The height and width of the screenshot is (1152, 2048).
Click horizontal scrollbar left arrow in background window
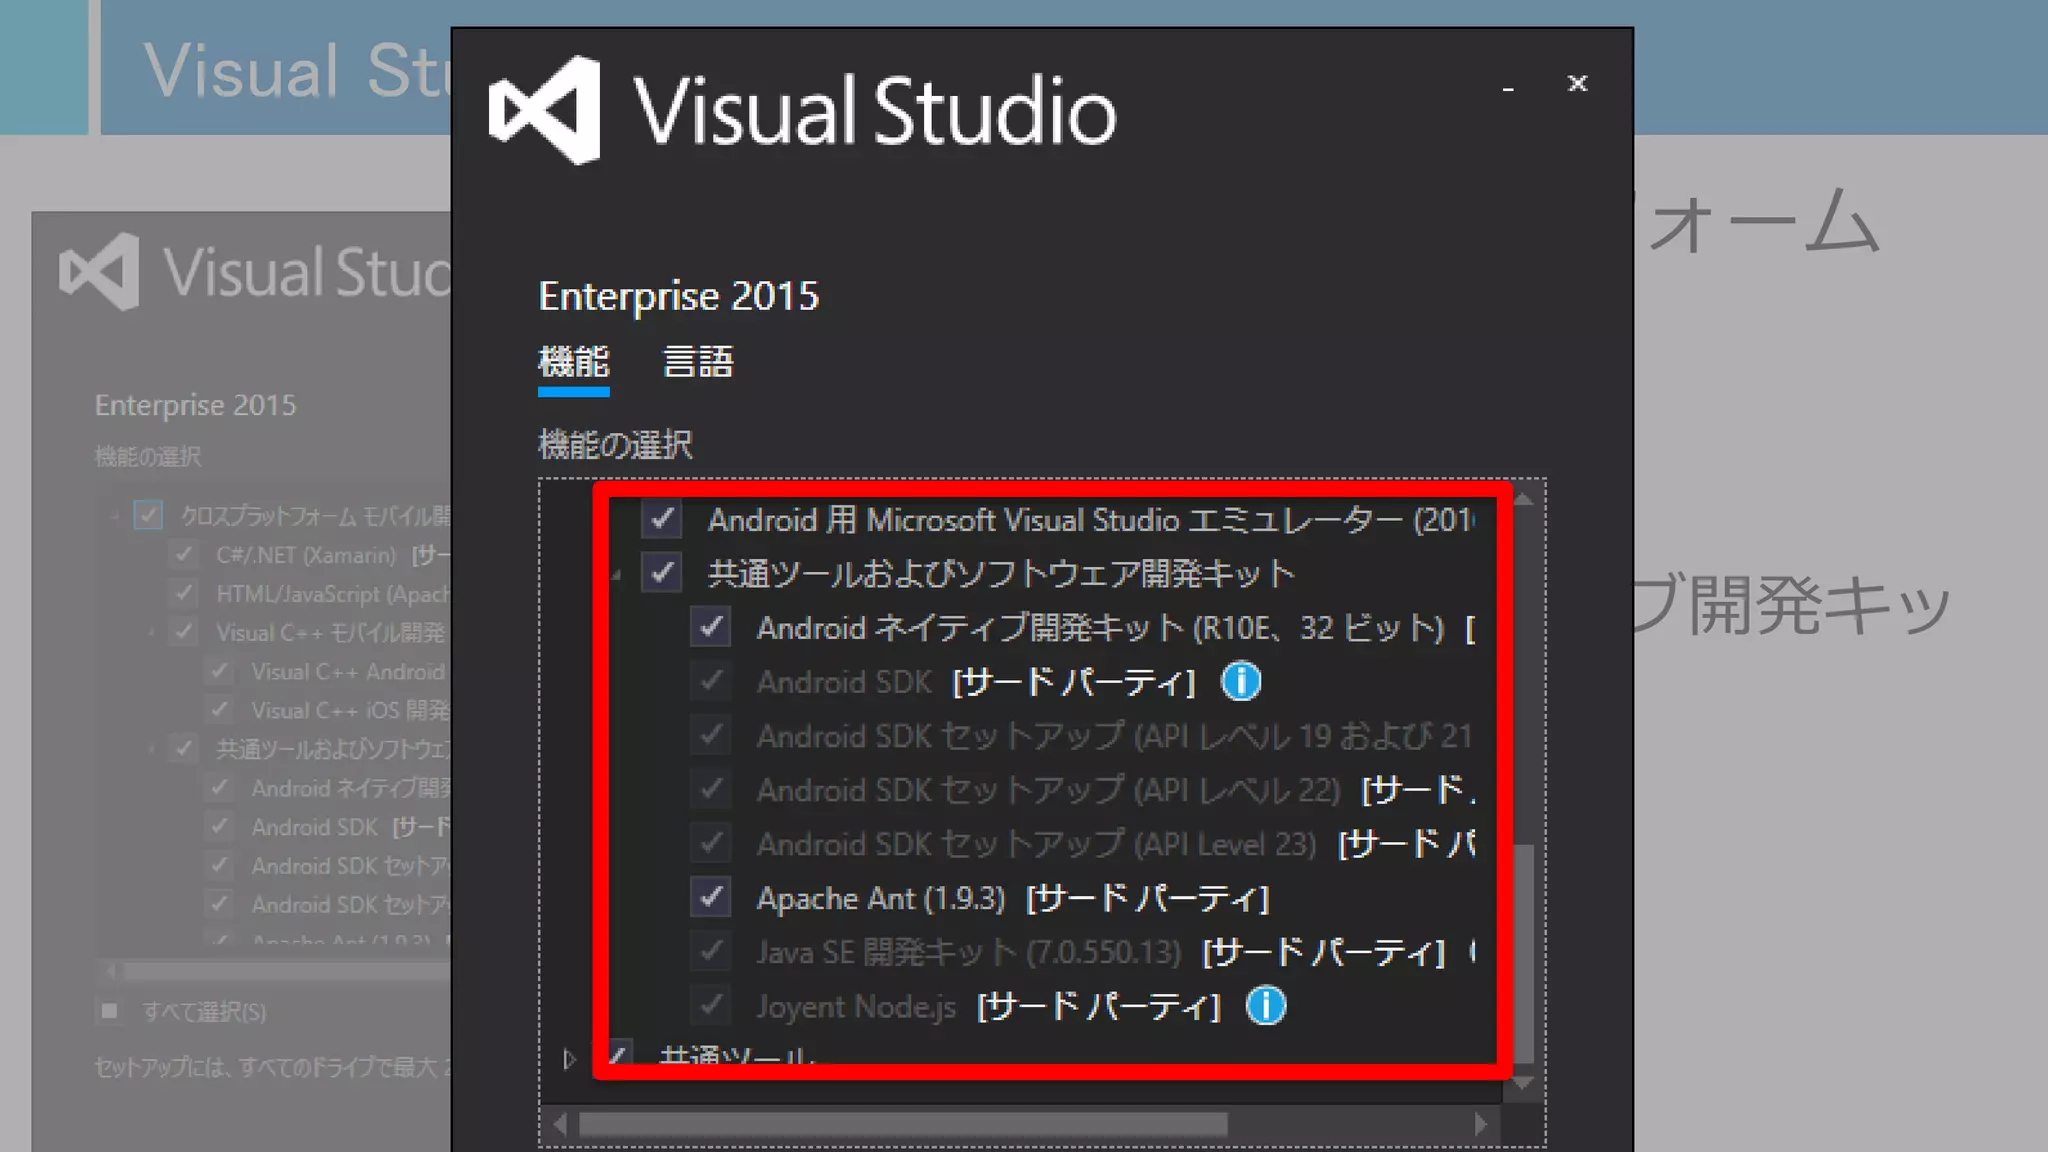point(110,971)
